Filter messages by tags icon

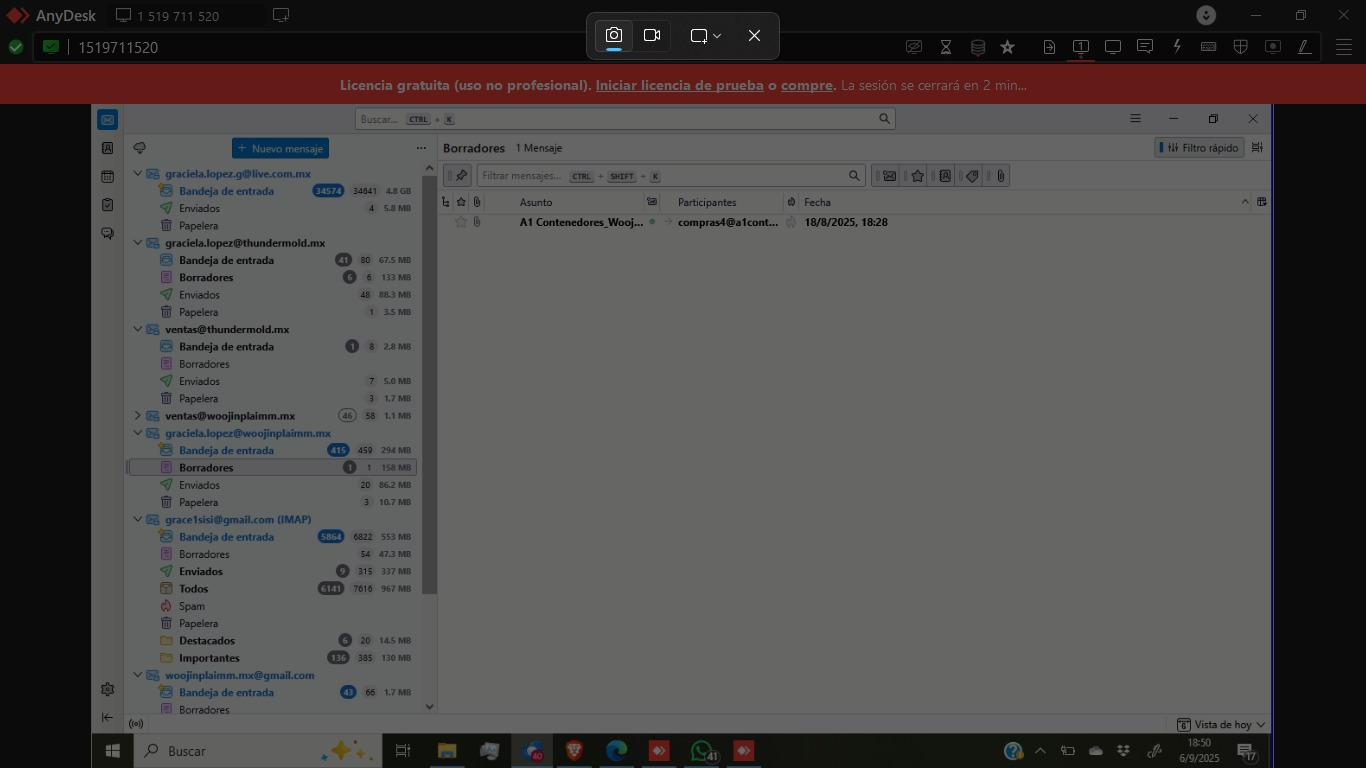(x=972, y=176)
